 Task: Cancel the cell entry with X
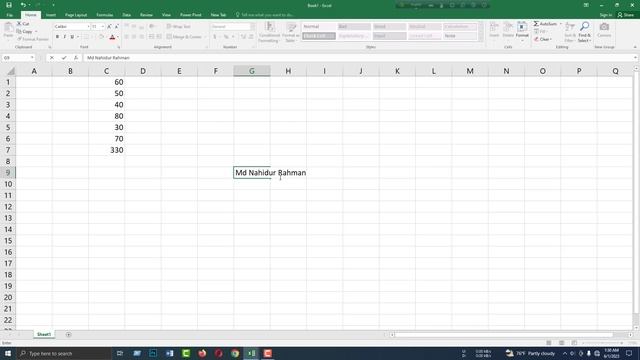tap(52, 58)
